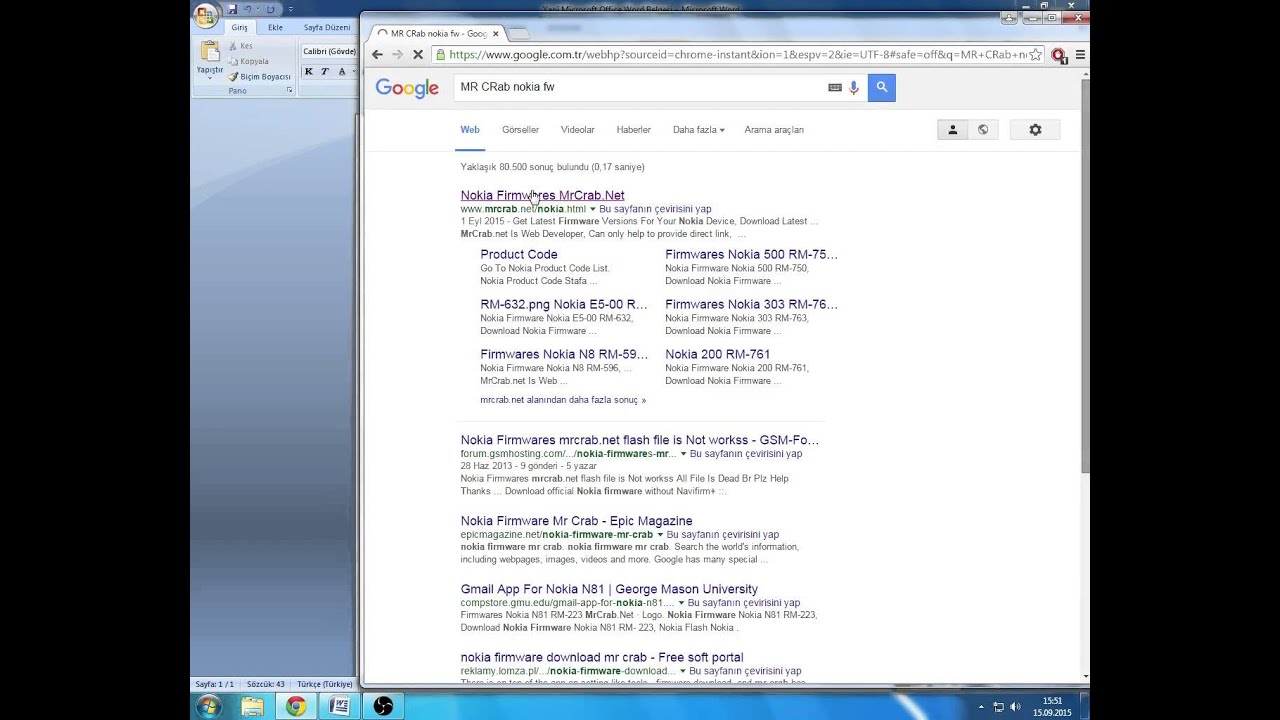Expand the Daha fazla menu

(x=699, y=130)
